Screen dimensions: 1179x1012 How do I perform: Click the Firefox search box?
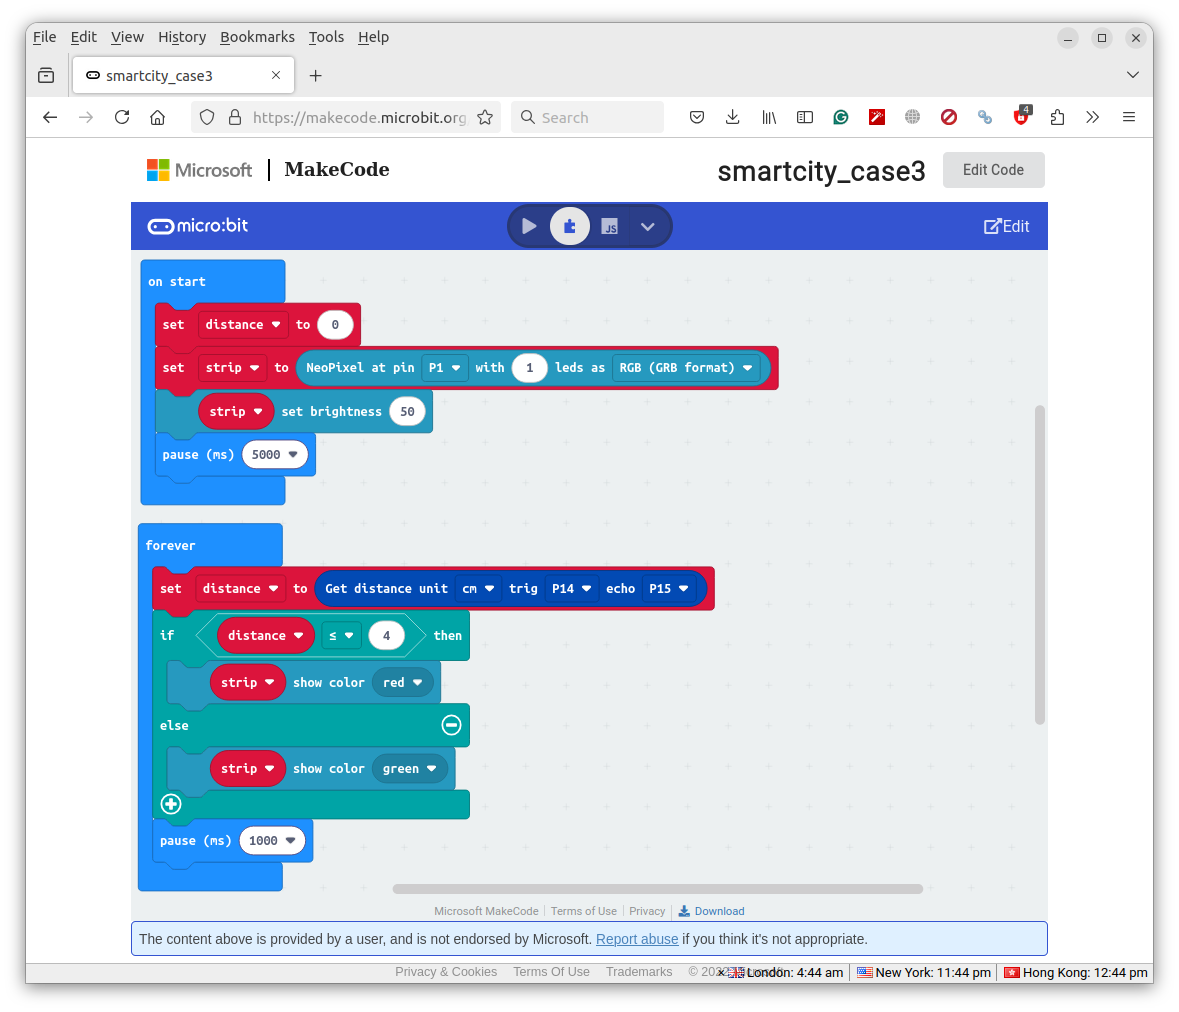(587, 117)
